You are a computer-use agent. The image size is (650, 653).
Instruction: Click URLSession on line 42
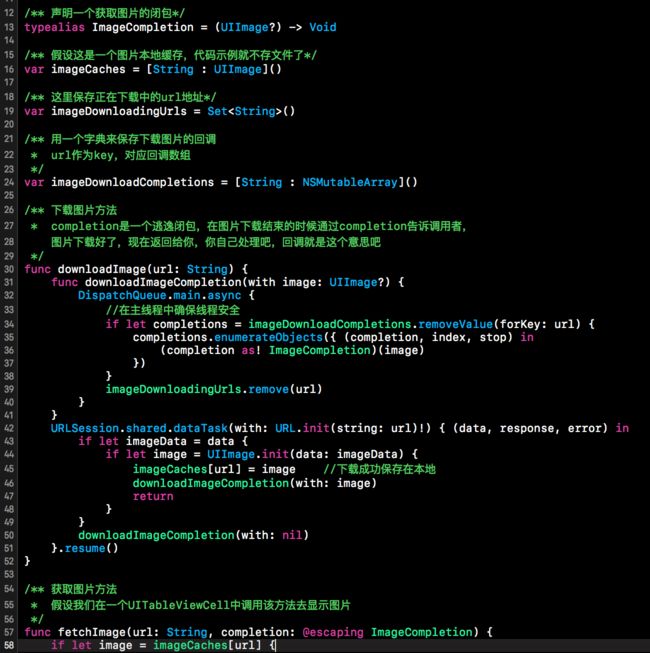coord(85,428)
